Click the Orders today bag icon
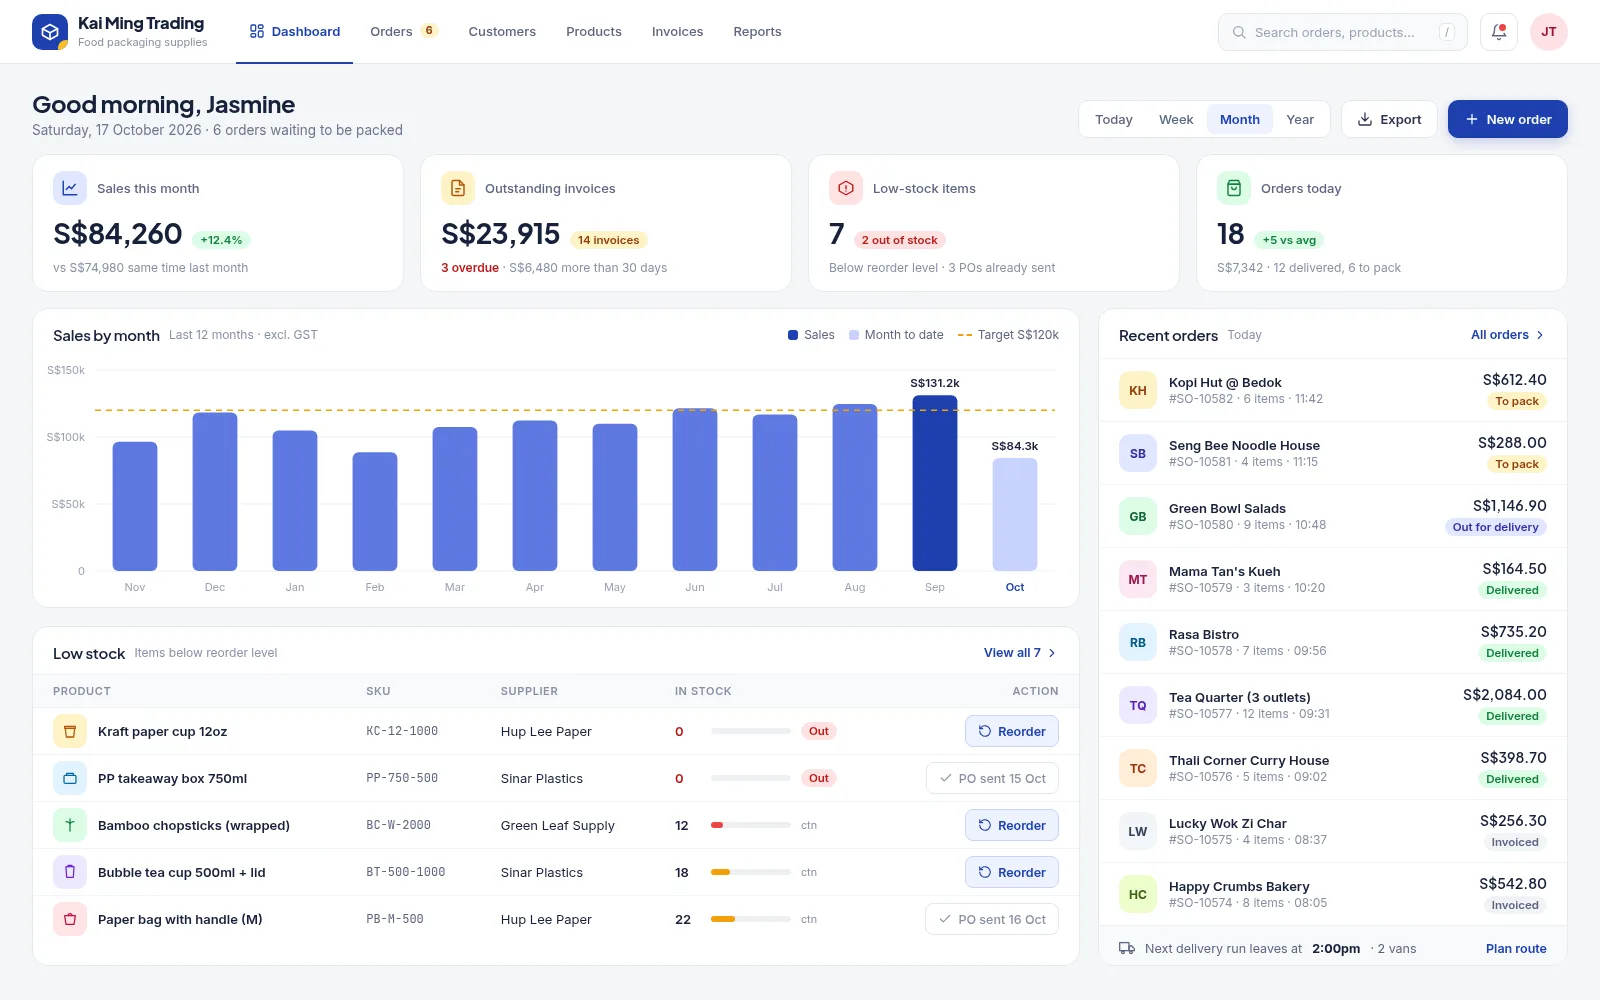 pyautogui.click(x=1234, y=188)
